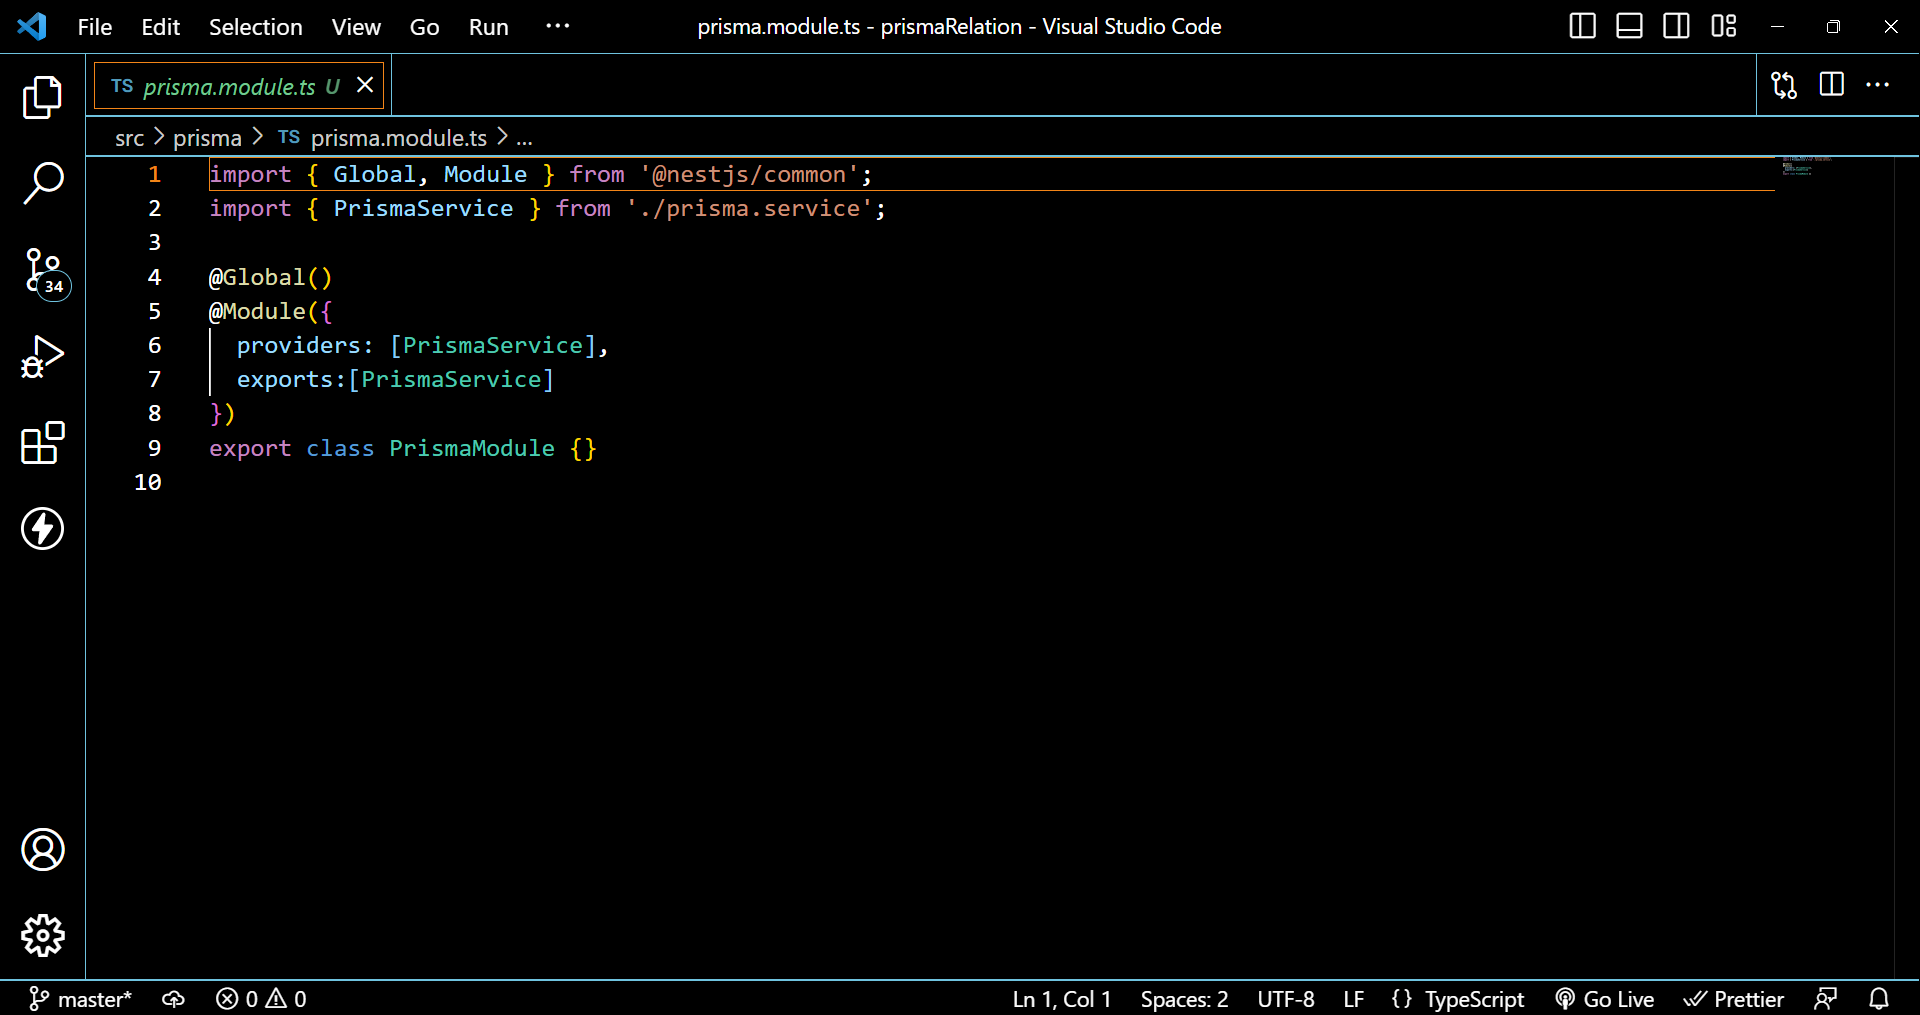1920x1015 pixels.
Task: Toggle the secondary side bar layout button
Action: click(1676, 26)
